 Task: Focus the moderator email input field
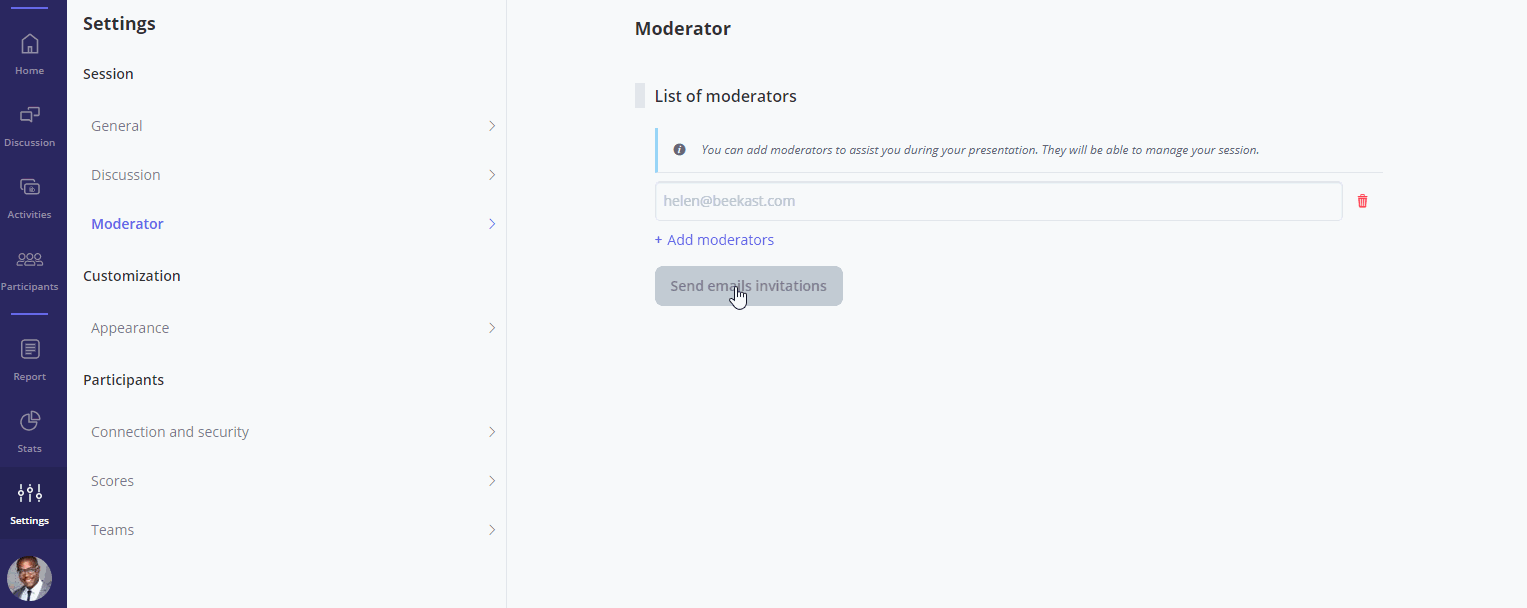[998, 201]
